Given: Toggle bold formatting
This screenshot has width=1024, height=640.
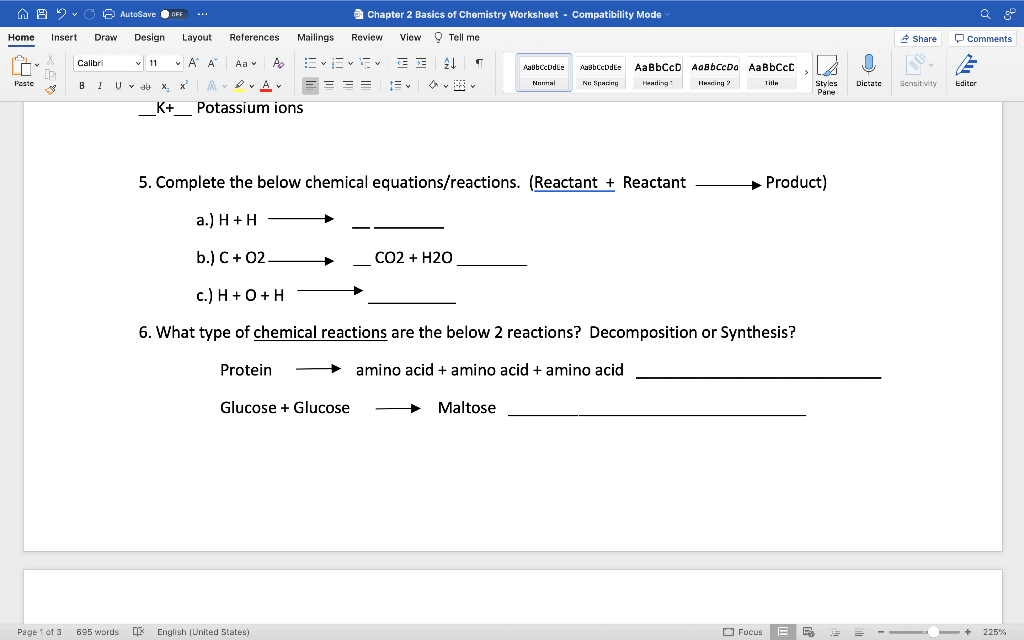Looking at the screenshot, I should 81,86.
